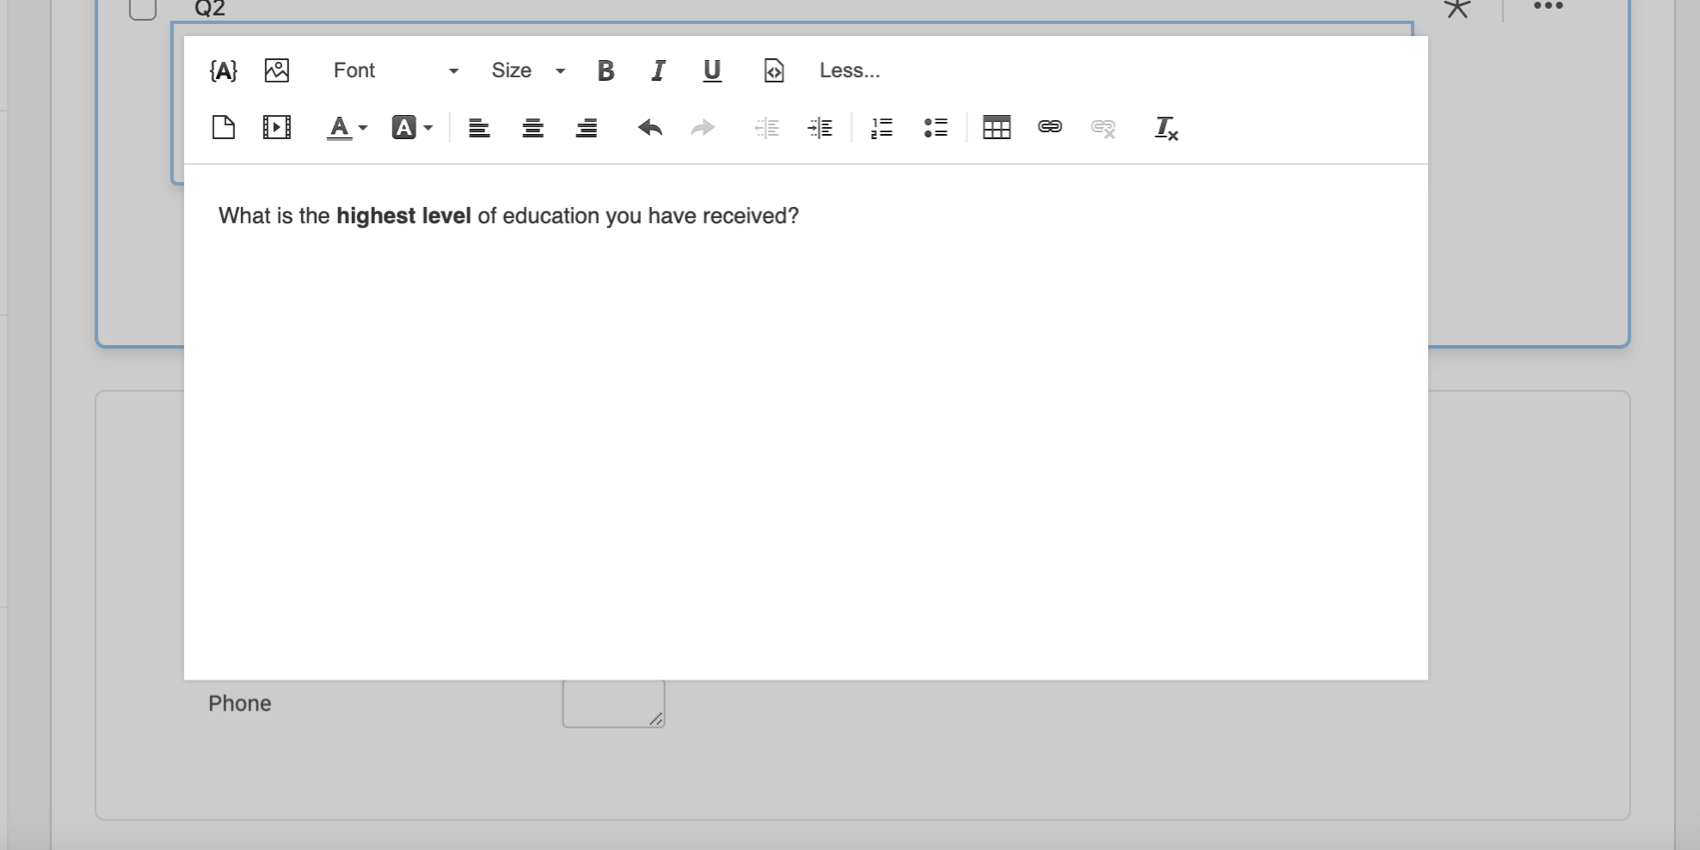Insert a media video file
The image size is (1700, 850).
click(277, 127)
